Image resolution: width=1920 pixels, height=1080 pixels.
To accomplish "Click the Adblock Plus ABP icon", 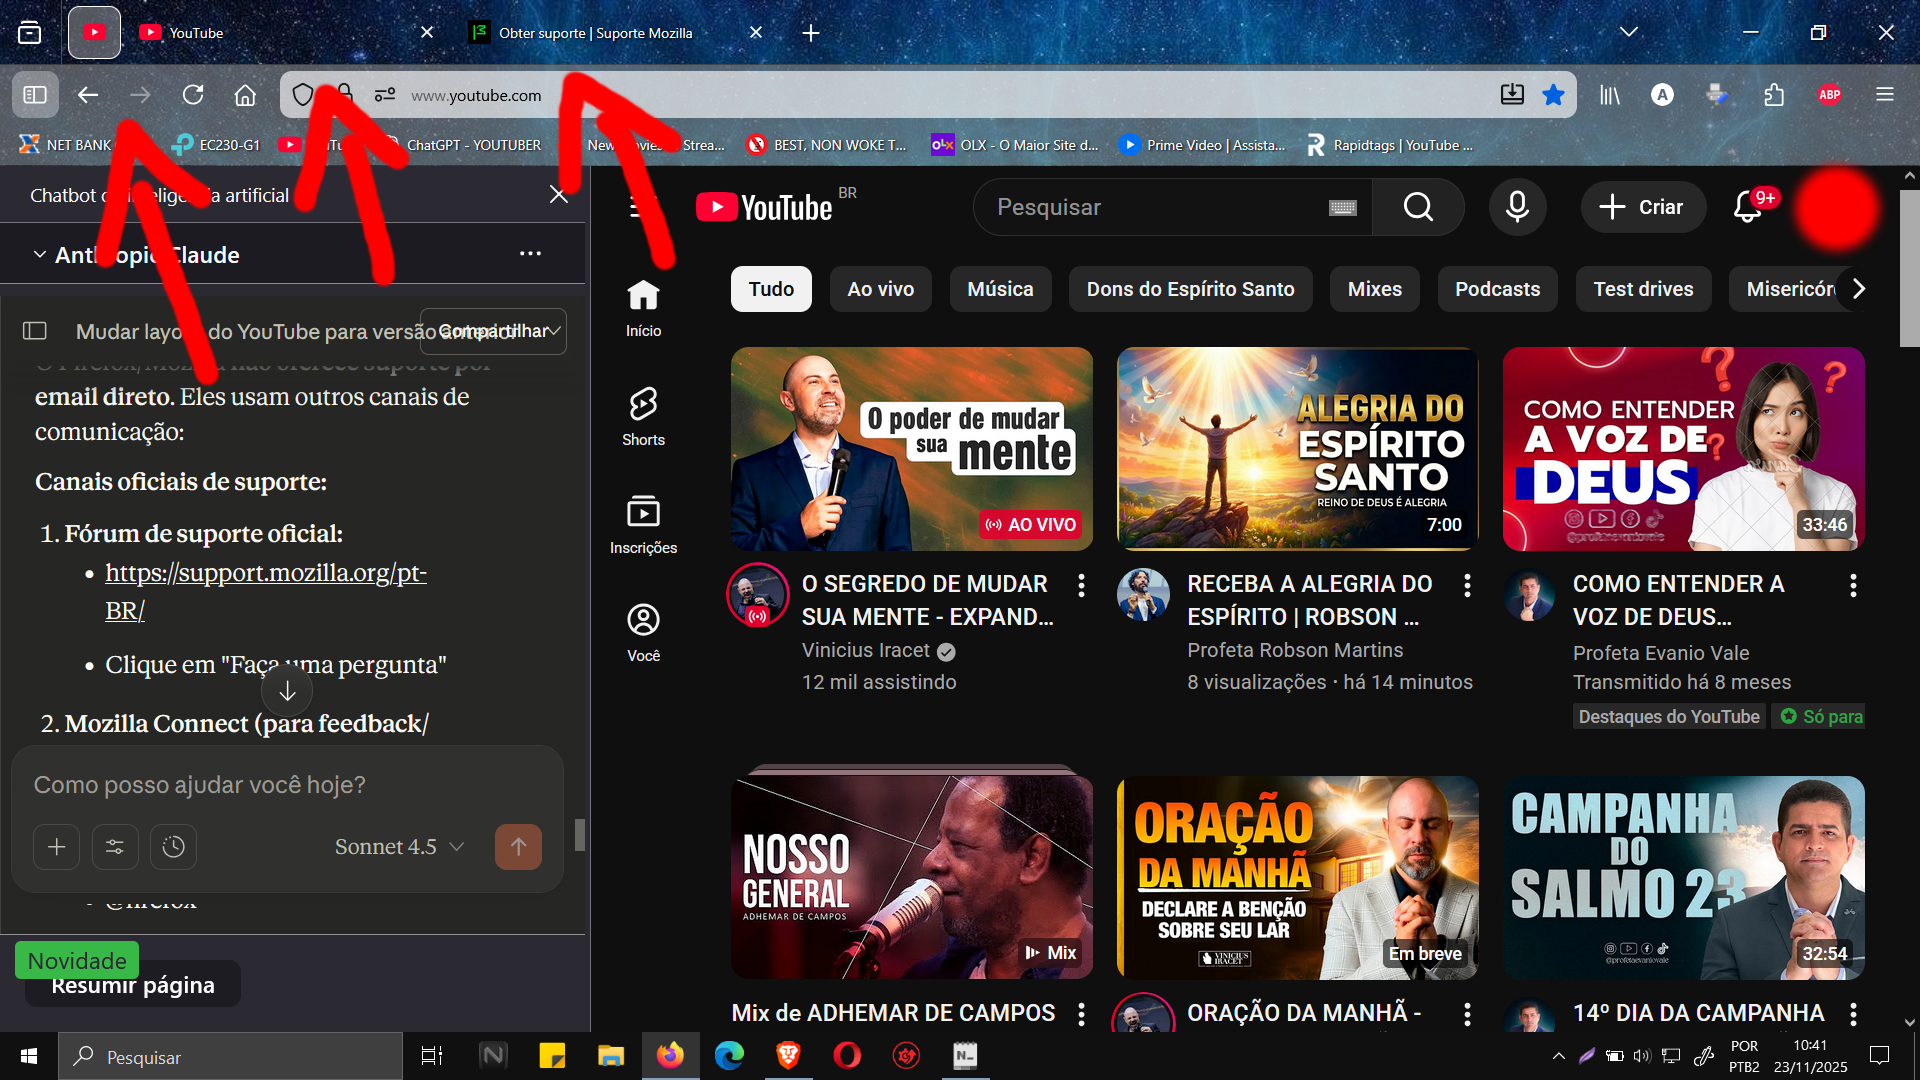I will tap(1829, 95).
